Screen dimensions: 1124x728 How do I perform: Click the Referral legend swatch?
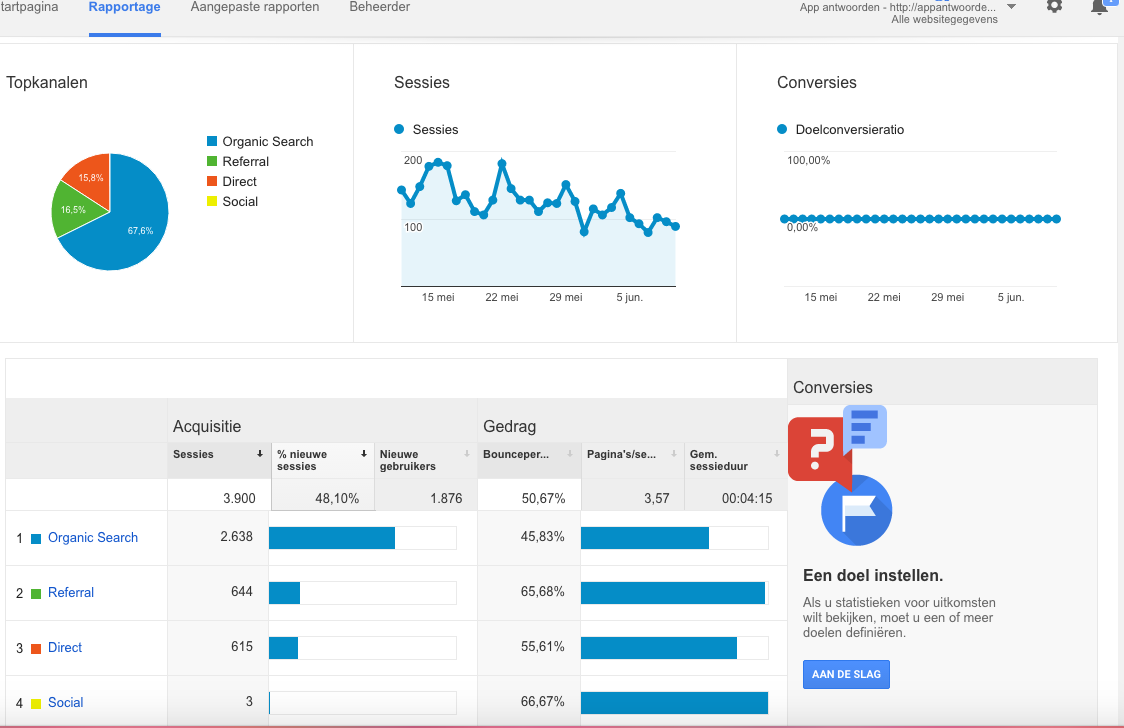point(212,161)
